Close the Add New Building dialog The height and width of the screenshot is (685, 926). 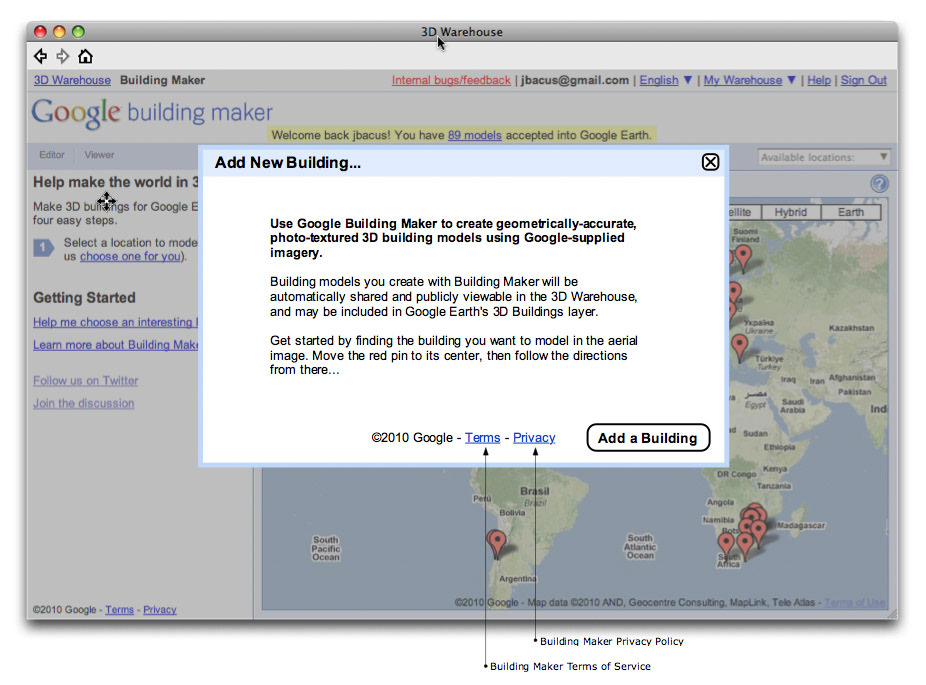(710, 162)
